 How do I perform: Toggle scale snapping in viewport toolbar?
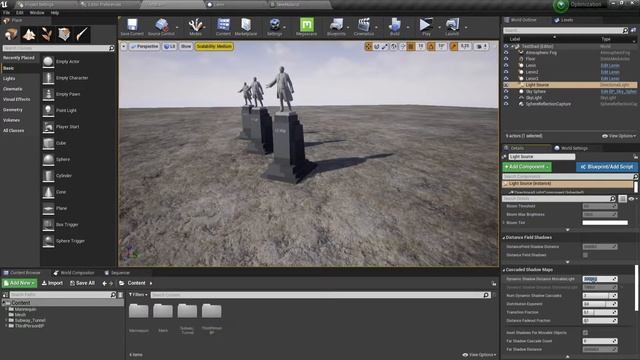click(x=454, y=47)
